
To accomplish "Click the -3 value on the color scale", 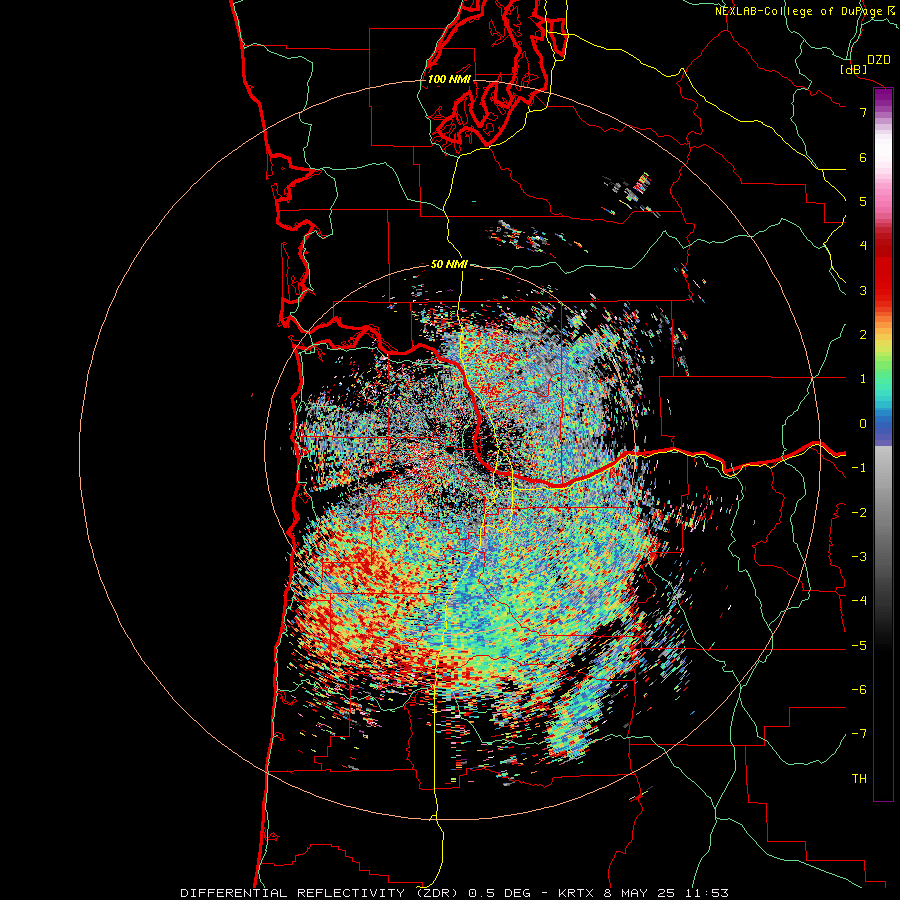I will coord(859,557).
